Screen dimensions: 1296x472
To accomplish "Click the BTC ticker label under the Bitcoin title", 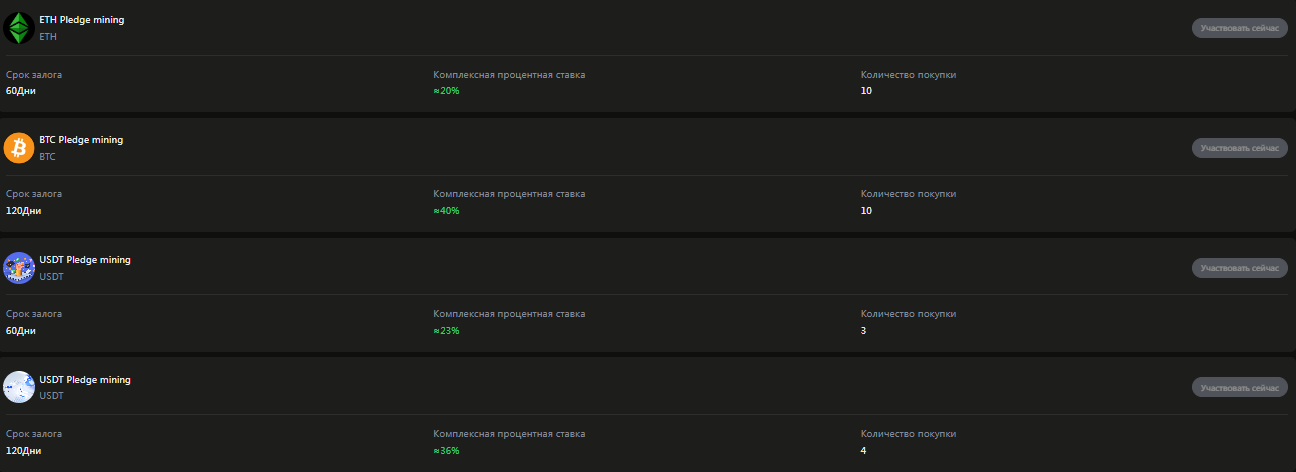I will [47, 157].
